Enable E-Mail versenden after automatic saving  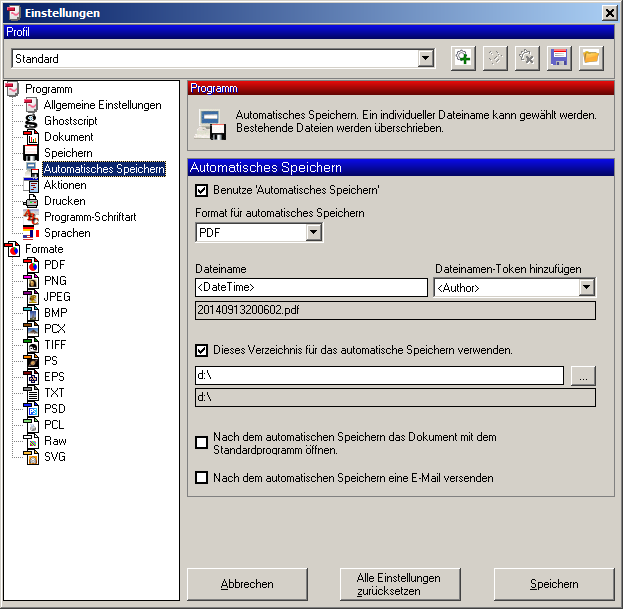click(201, 478)
